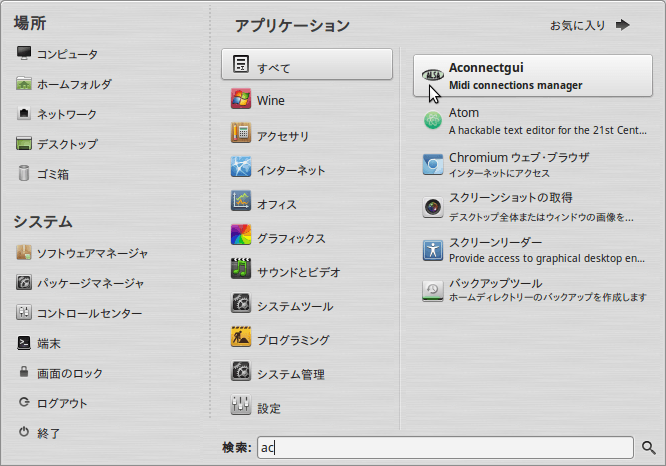This screenshot has width=666, height=466.
Task: Launch Chromium via its browser icon
Action: (x=433, y=164)
